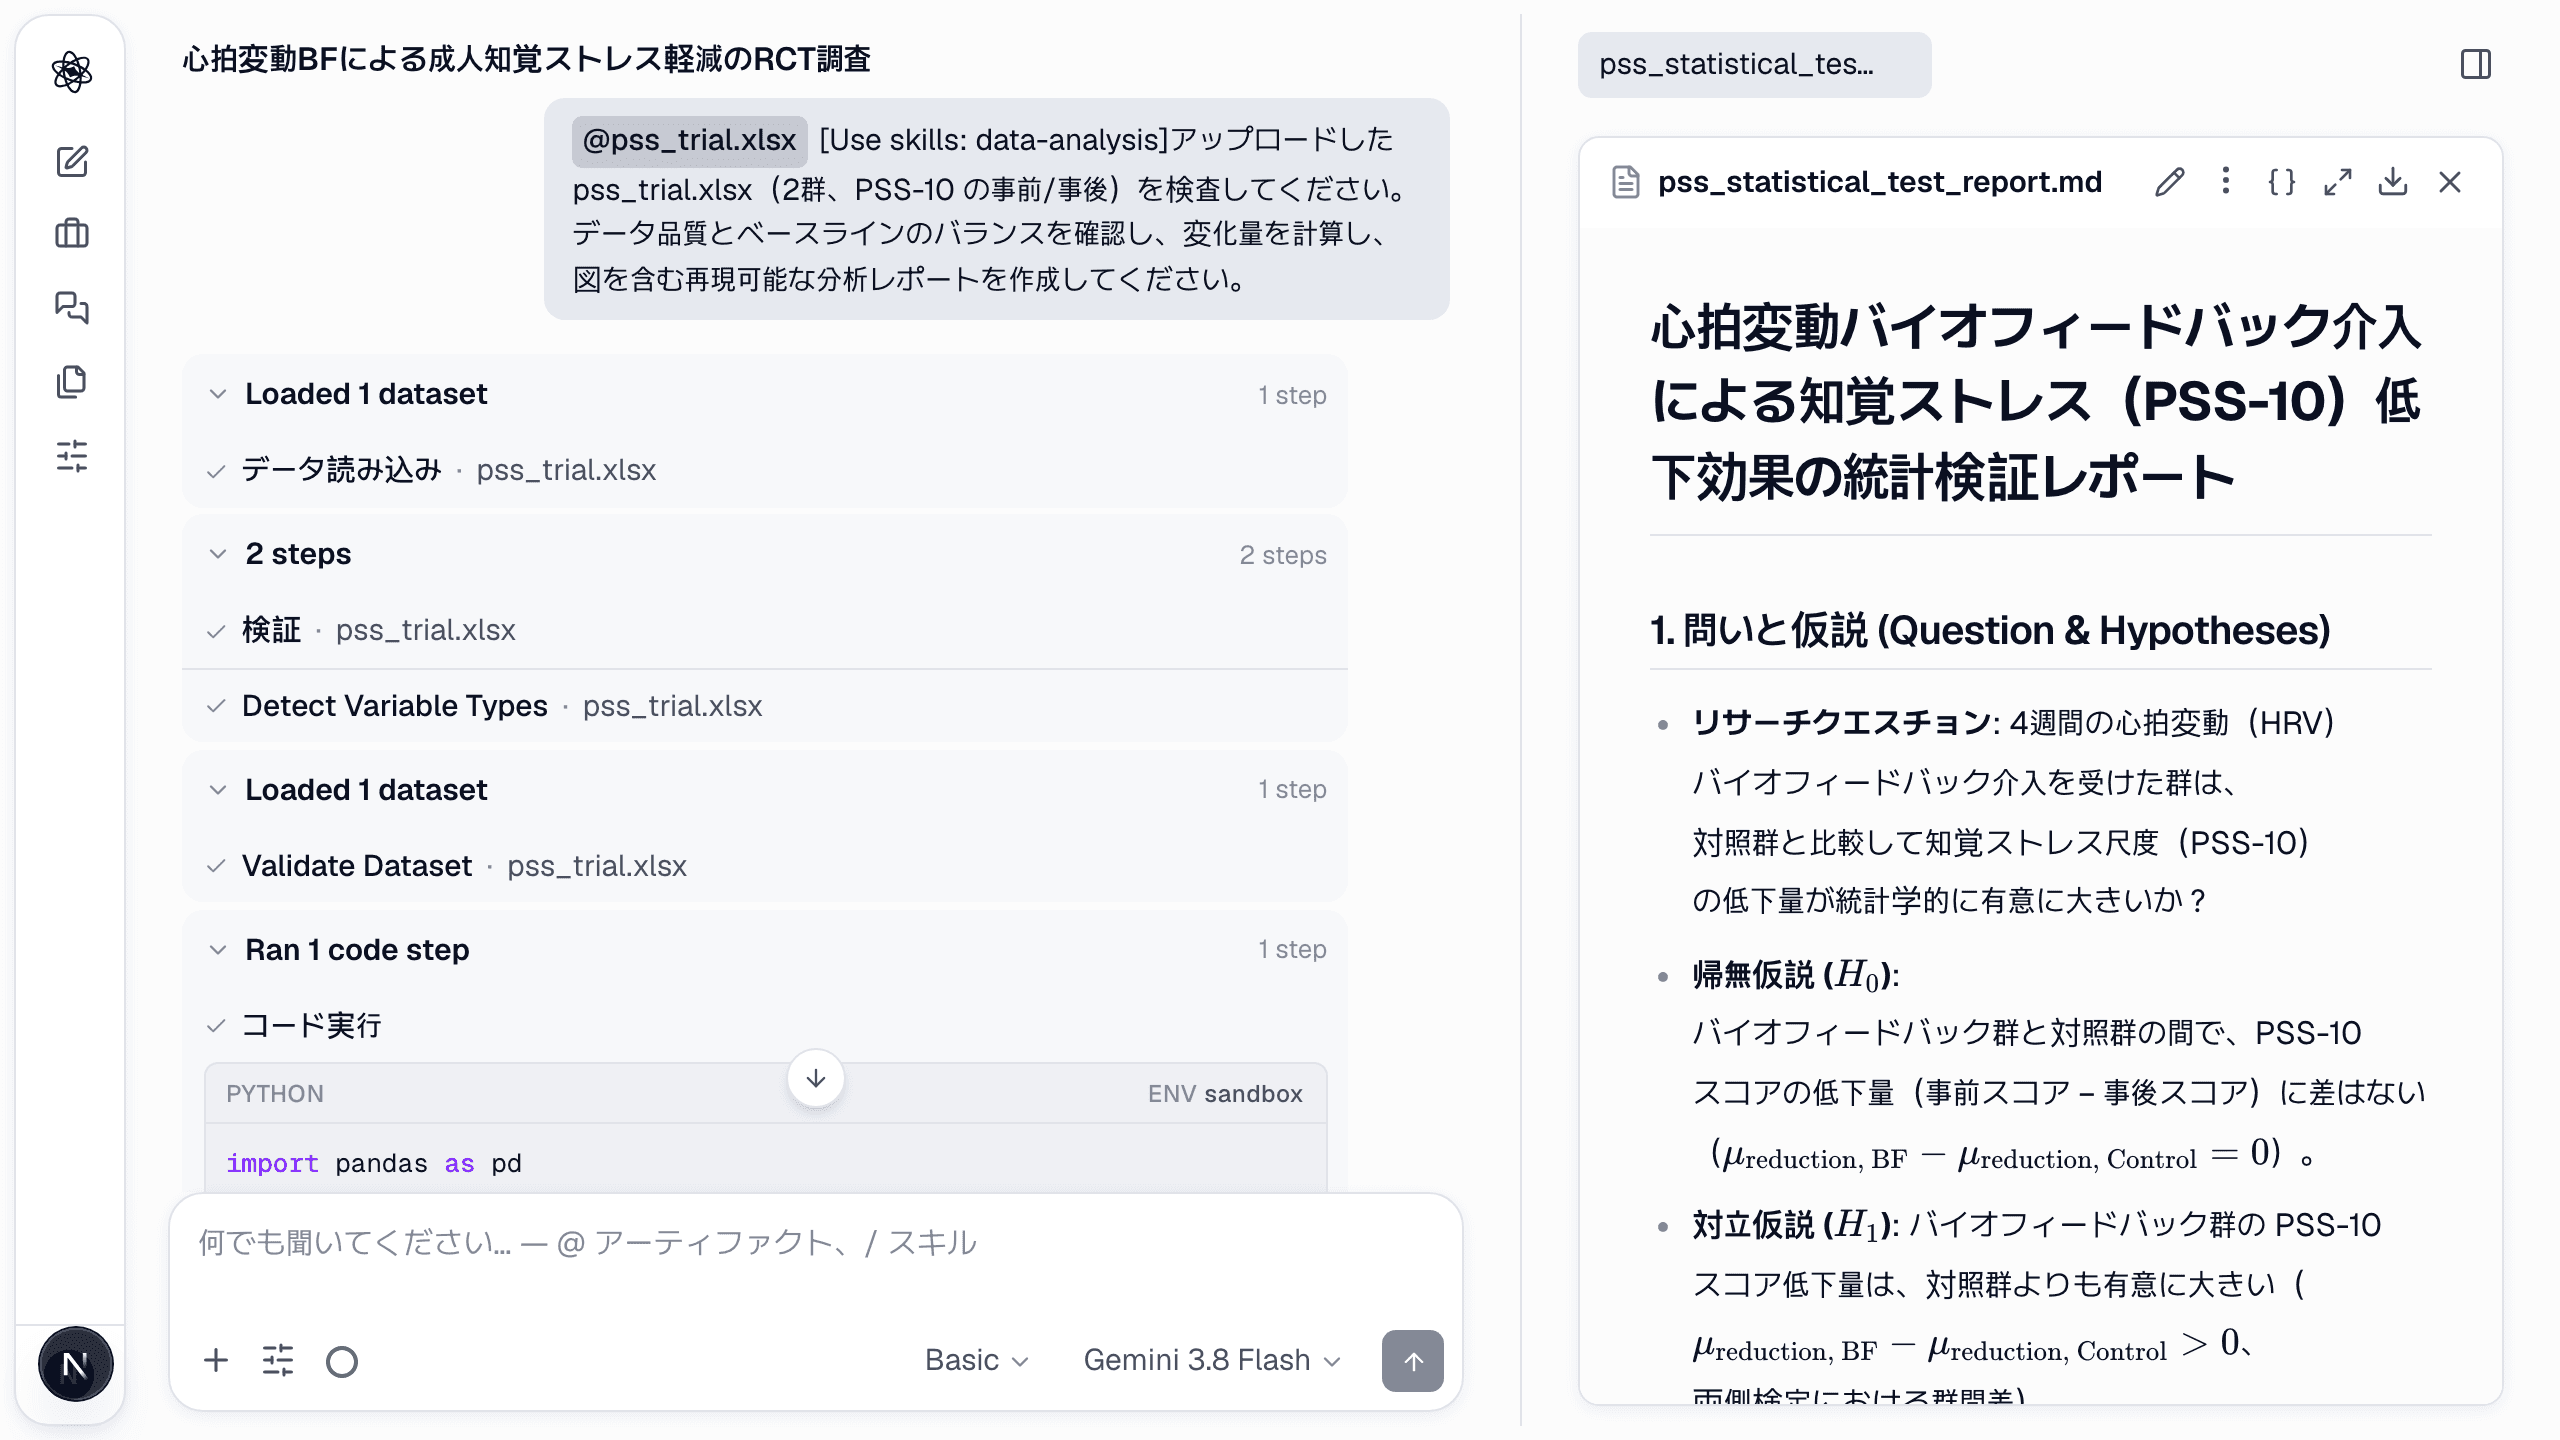This screenshot has width=2560, height=1440.
Task: Open composer tools sliders icon
Action: click(x=278, y=1361)
